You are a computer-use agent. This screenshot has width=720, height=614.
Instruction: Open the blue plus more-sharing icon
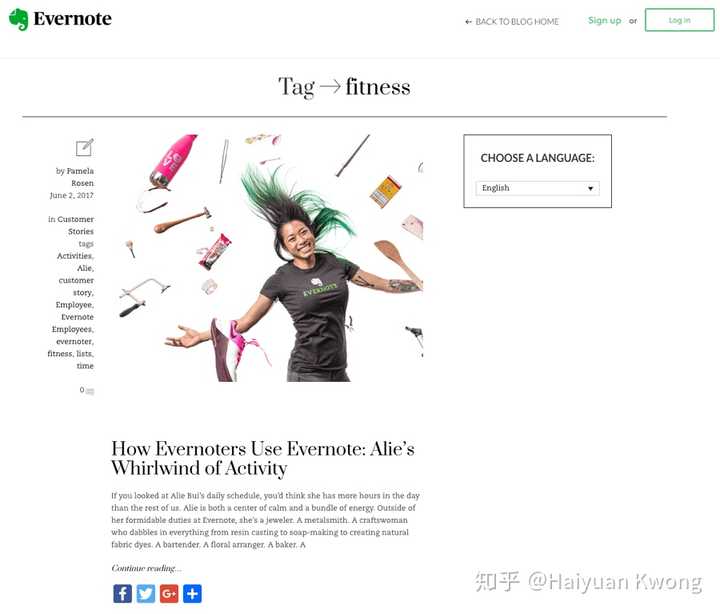pos(192,593)
